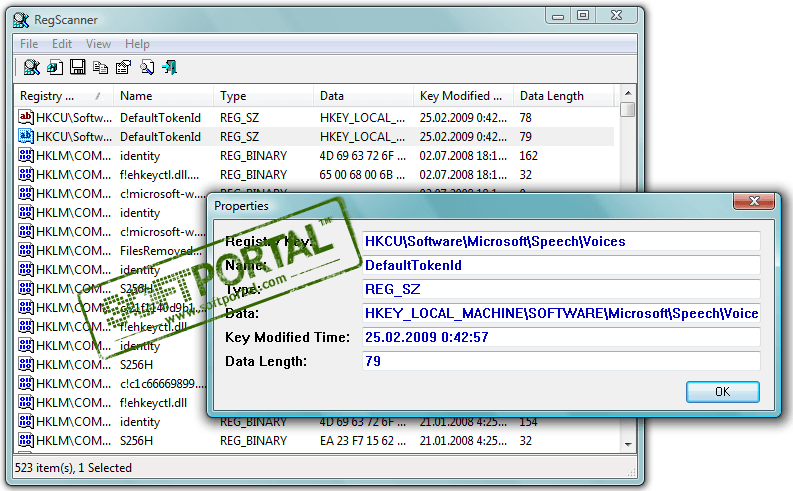The image size is (793, 491).
Task: Click the Data Length field showing 79
Action: 561,361
